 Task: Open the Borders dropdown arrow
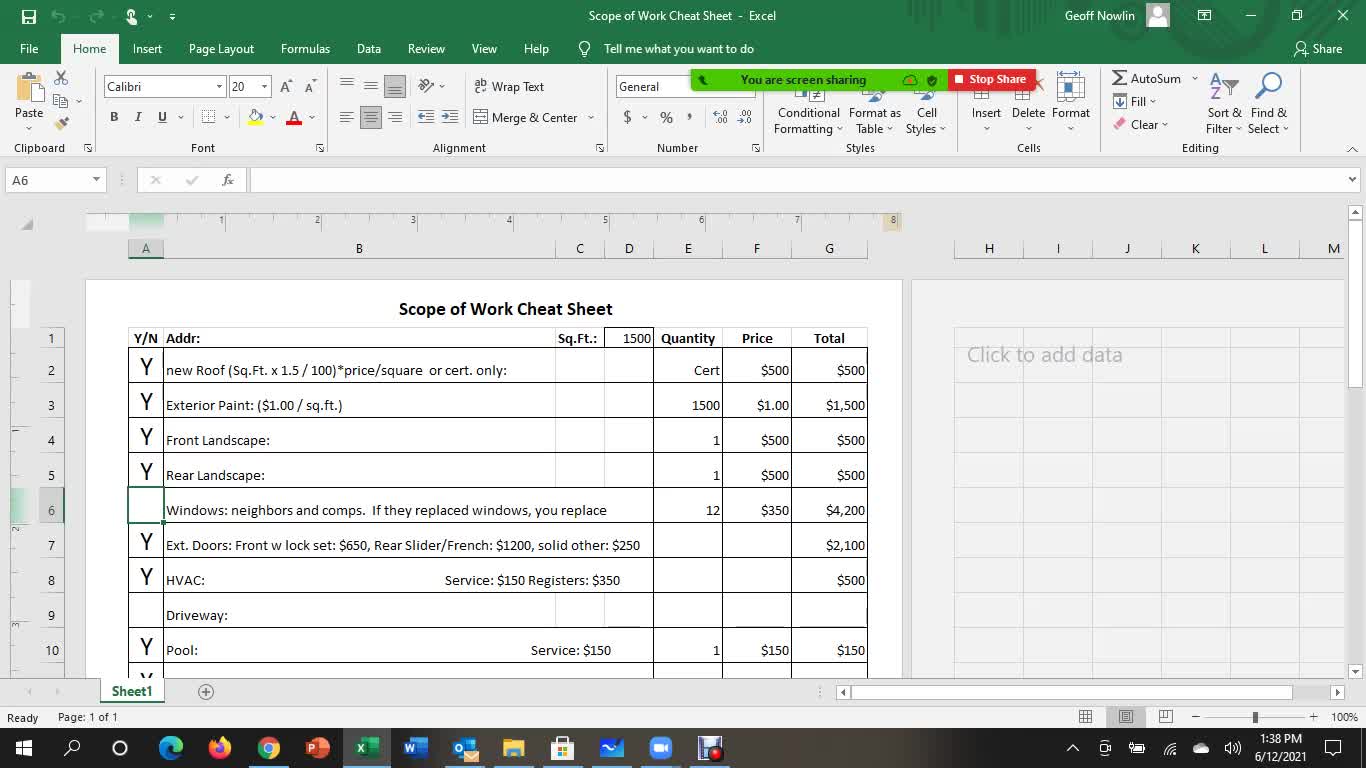pos(227,118)
